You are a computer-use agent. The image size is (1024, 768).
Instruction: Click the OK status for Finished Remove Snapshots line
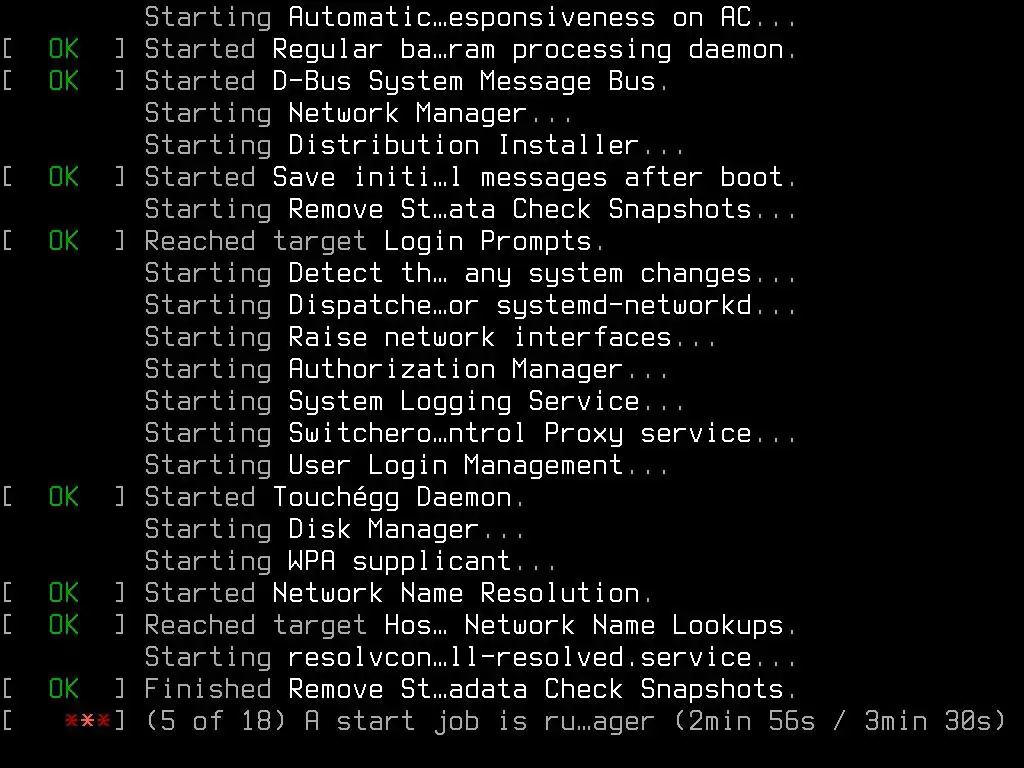(63, 689)
